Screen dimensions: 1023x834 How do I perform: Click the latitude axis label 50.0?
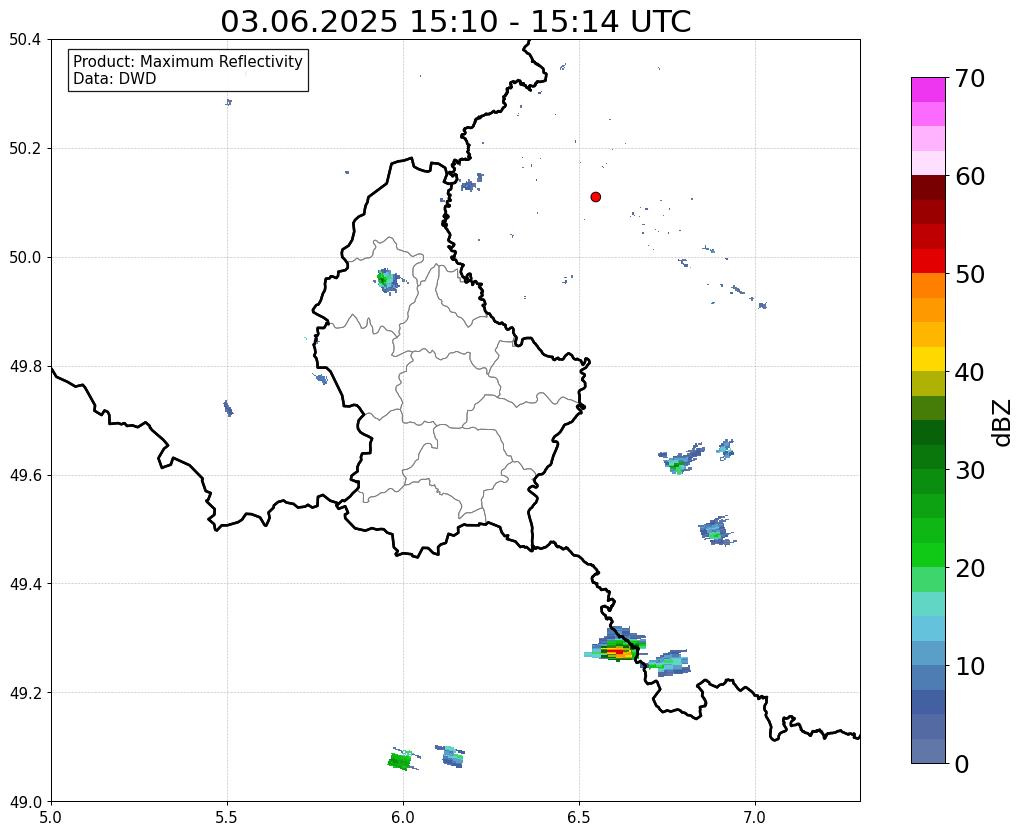[x=25, y=257]
